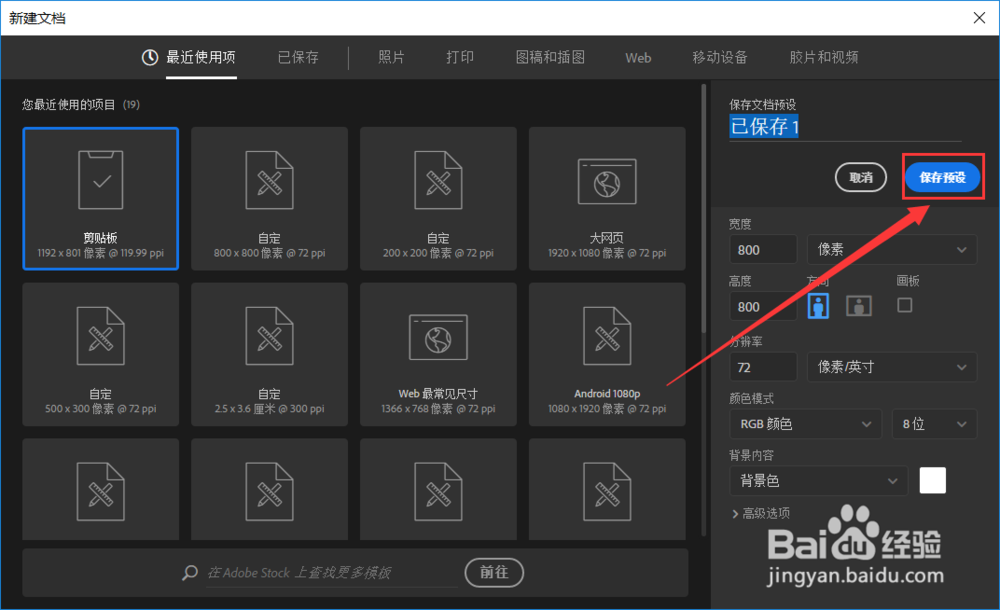Select the 大网页 globe preset icon

click(x=607, y=178)
